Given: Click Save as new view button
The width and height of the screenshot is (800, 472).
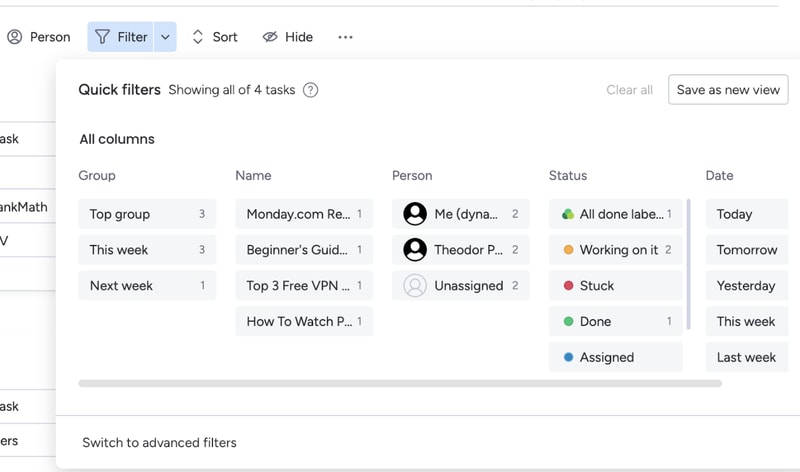Looking at the screenshot, I should click(728, 90).
